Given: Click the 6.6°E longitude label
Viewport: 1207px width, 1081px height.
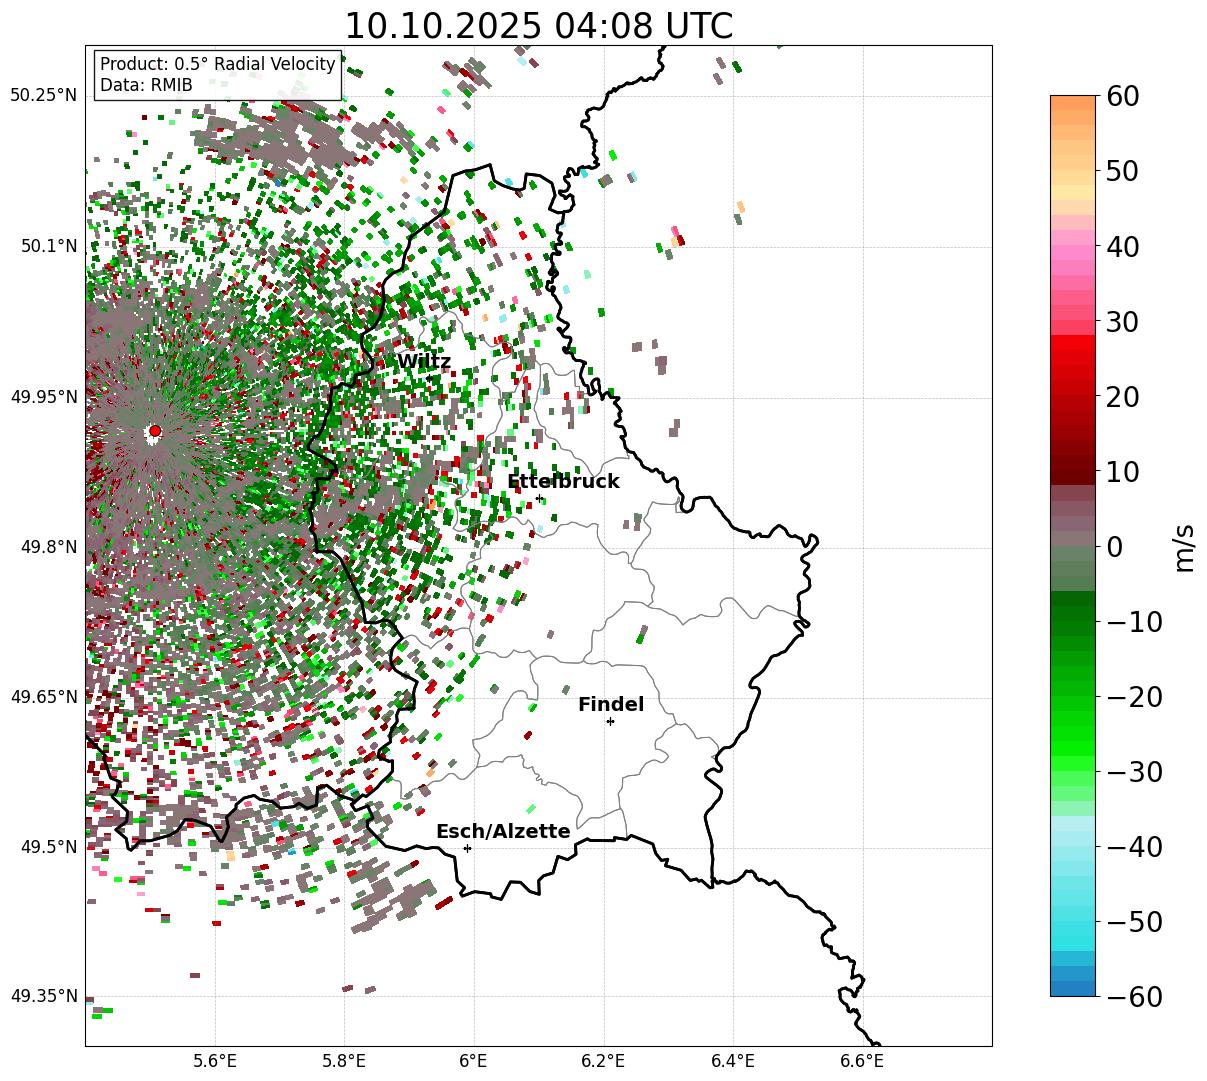Looking at the screenshot, I should [863, 1060].
